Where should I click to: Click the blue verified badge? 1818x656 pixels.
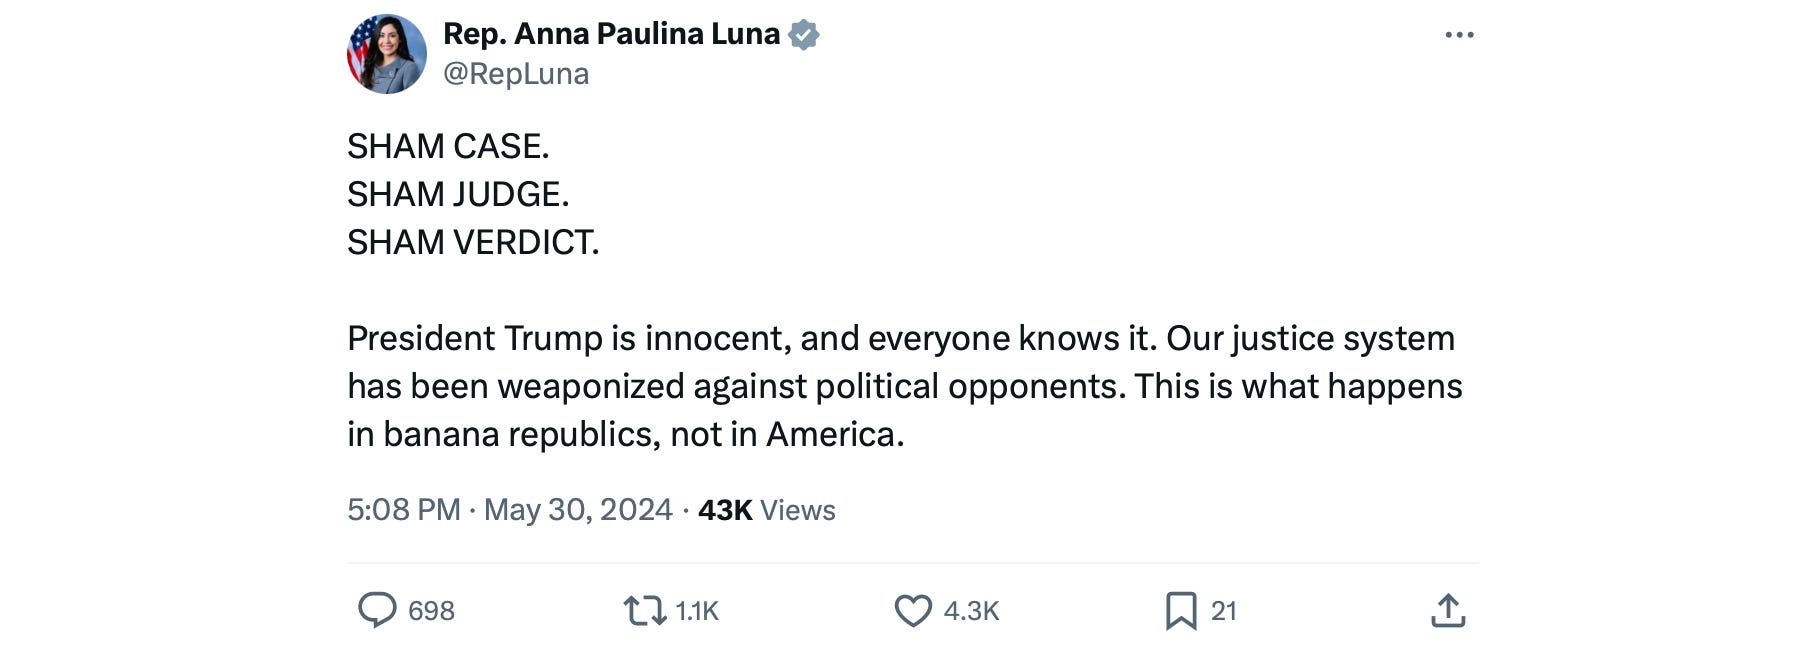point(804,35)
